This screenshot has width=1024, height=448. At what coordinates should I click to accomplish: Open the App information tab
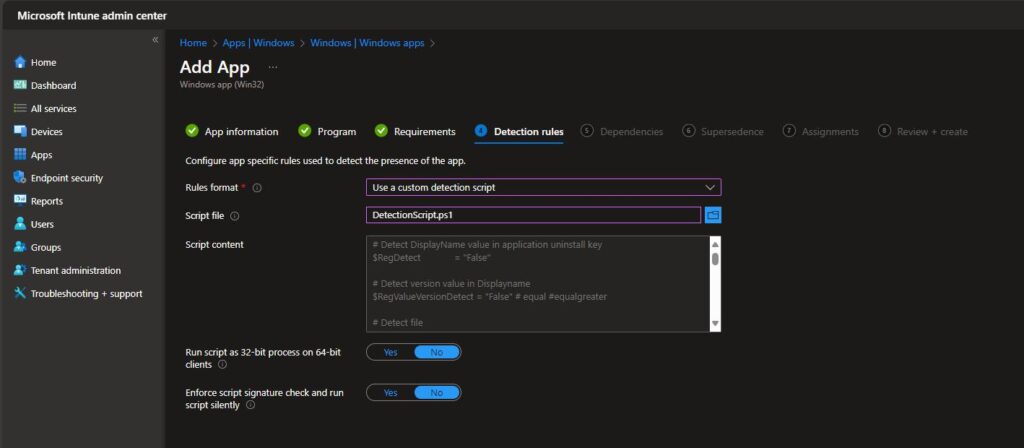point(232,131)
